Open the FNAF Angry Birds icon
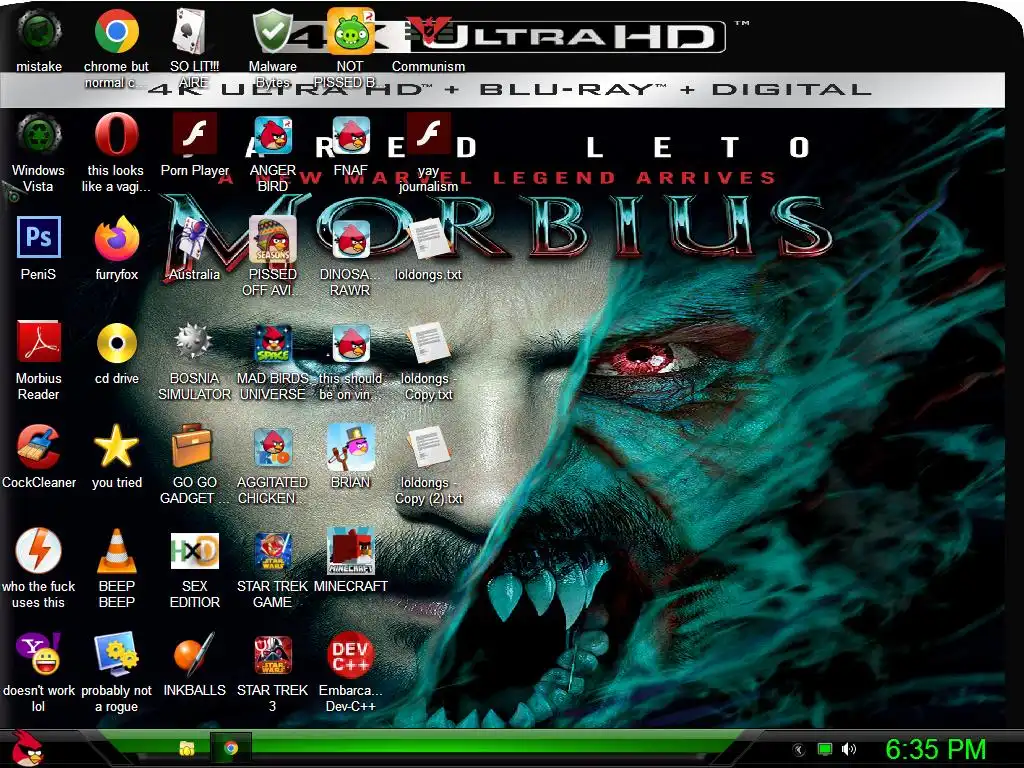This screenshot has width=1024, height=768. click(x=350, y=135)
